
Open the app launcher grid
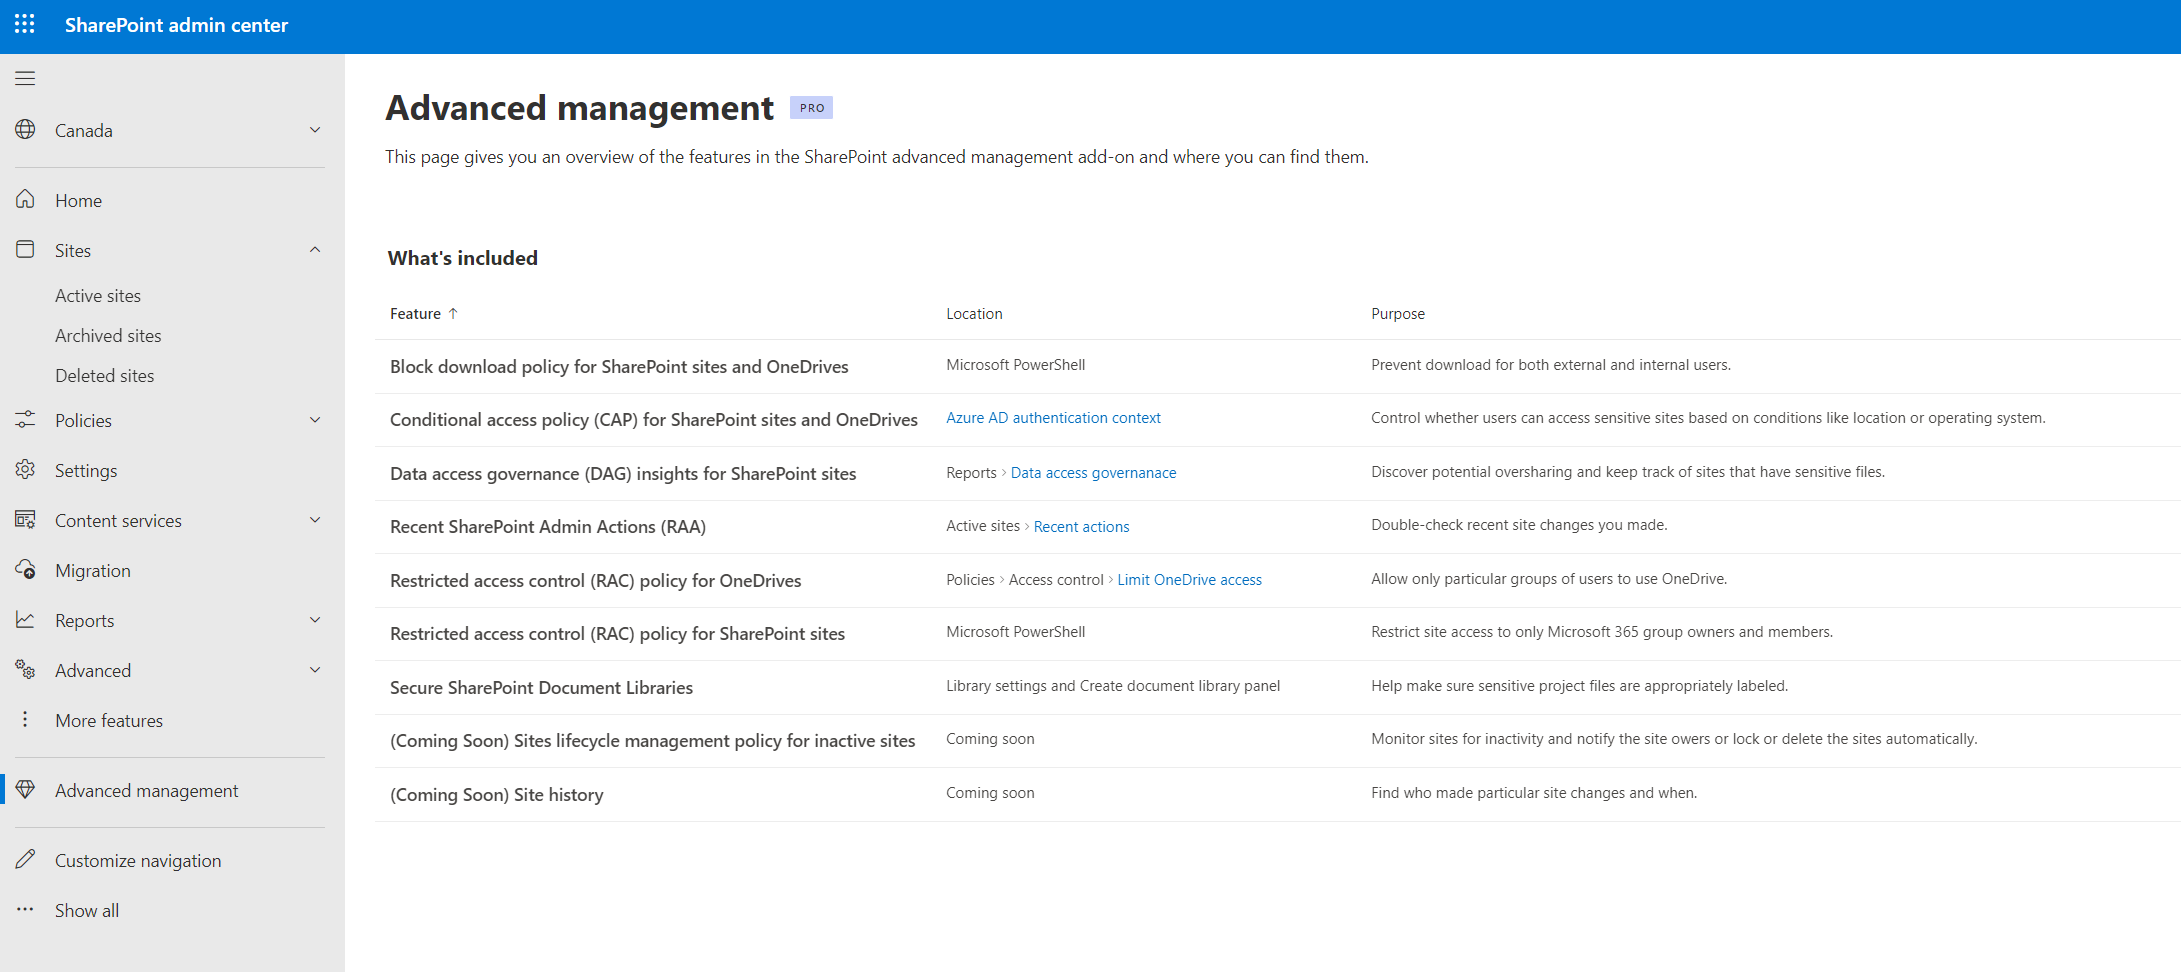(x=24, y=25)
